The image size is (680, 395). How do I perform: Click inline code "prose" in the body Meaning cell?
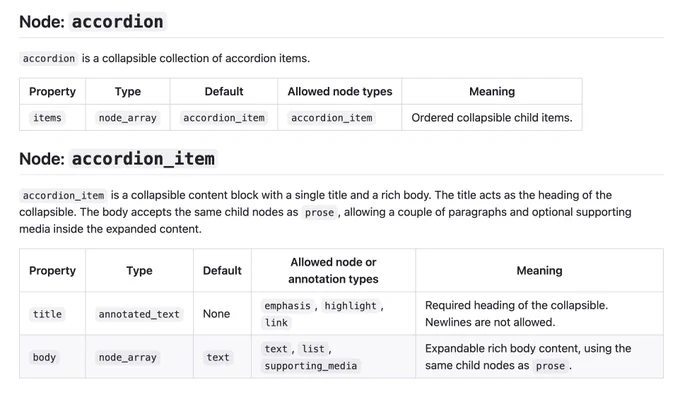[x=550, y=366]
